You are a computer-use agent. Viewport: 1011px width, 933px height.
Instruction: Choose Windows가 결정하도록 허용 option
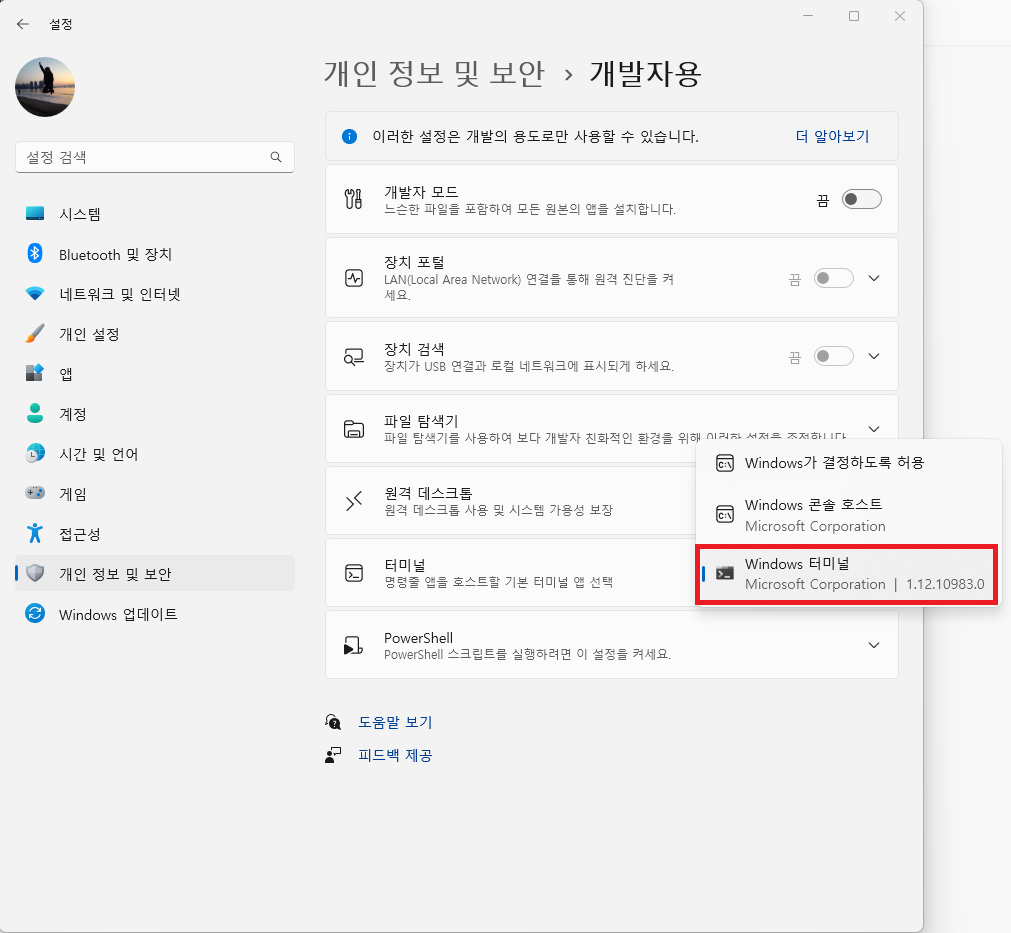point(848,462)
